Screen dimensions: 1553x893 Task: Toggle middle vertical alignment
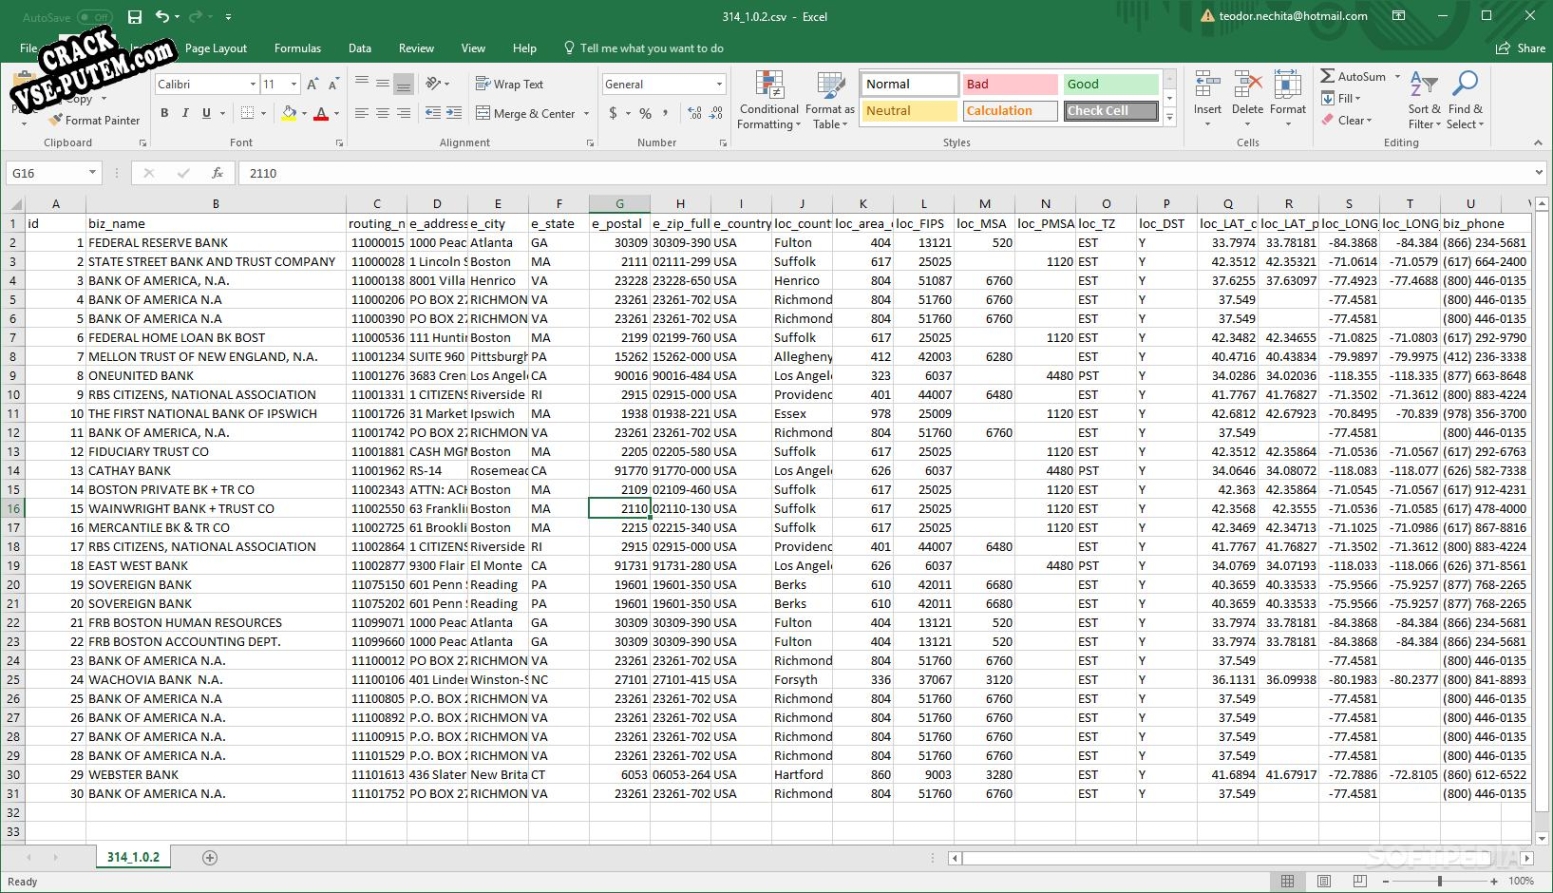point(382,84)
